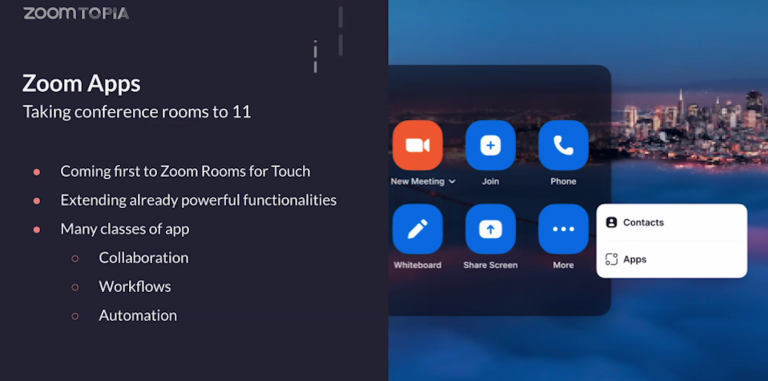Screen dimensions: 768x381
Task: Click the Whiteboard label under the icon
Action: 417,265
